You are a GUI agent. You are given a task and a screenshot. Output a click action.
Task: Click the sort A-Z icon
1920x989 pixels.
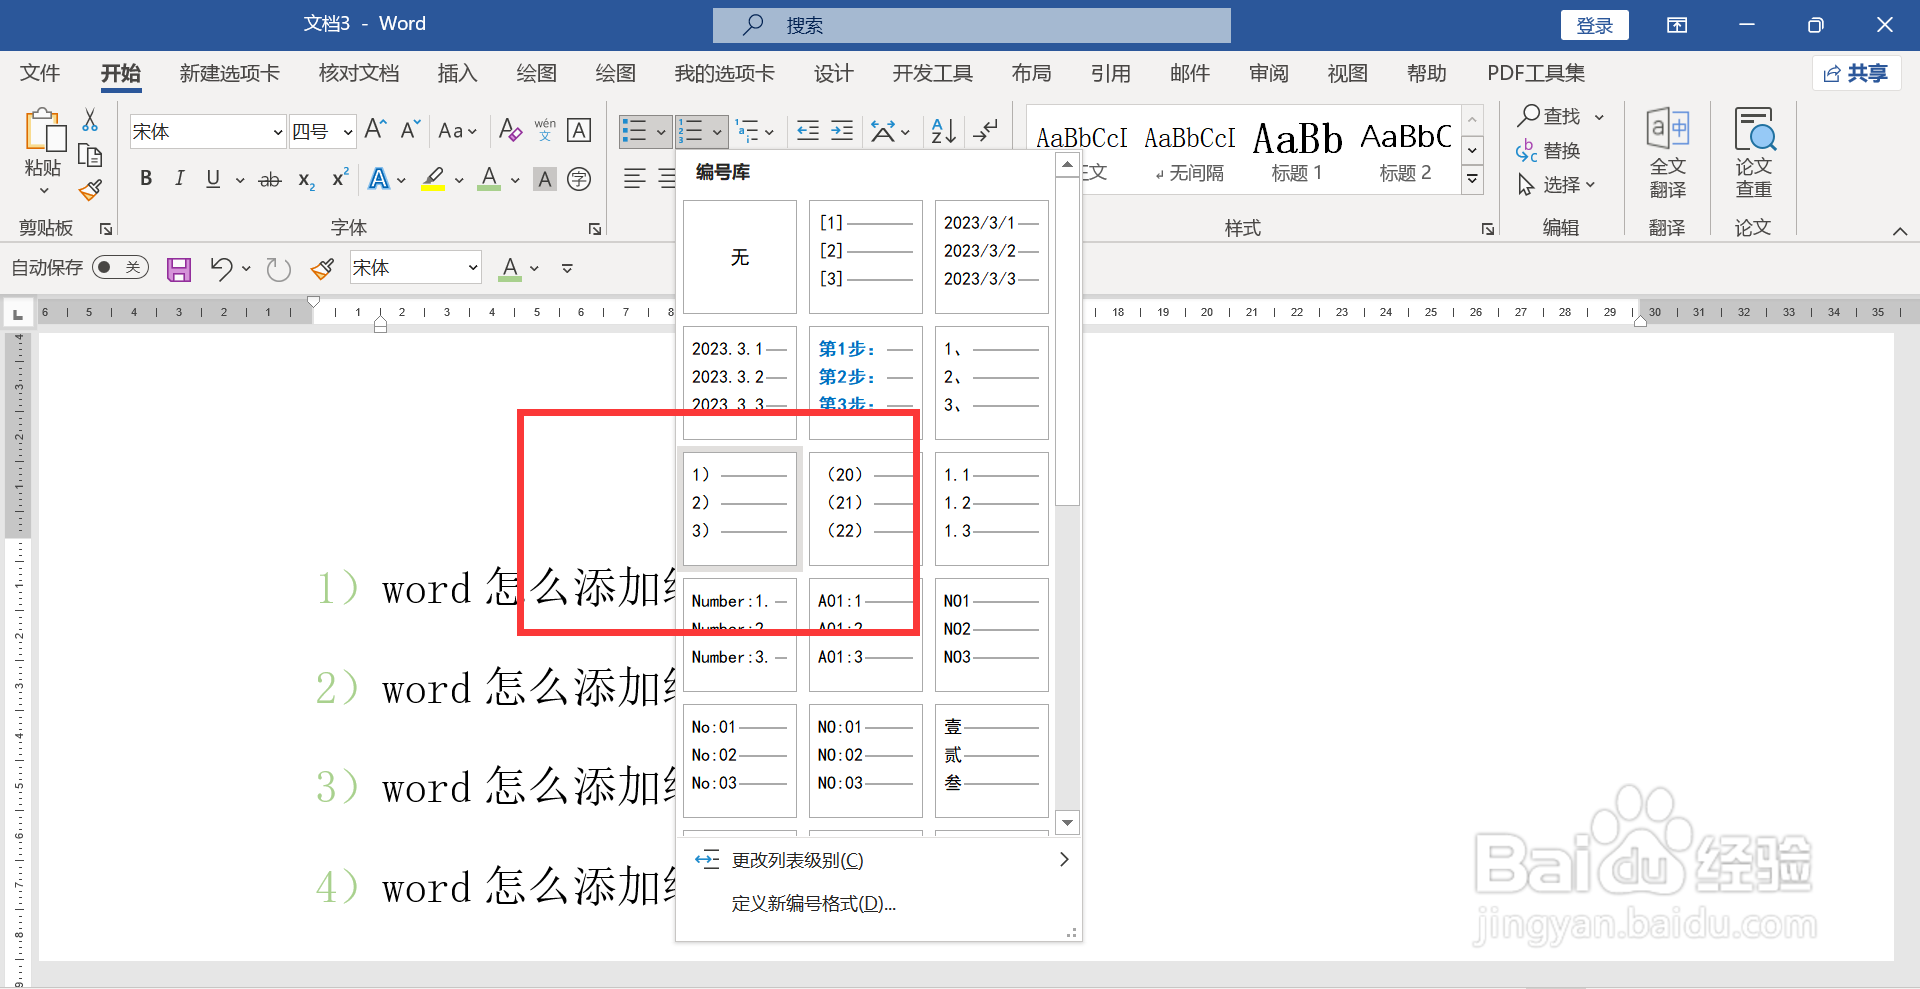coord(943,131)
